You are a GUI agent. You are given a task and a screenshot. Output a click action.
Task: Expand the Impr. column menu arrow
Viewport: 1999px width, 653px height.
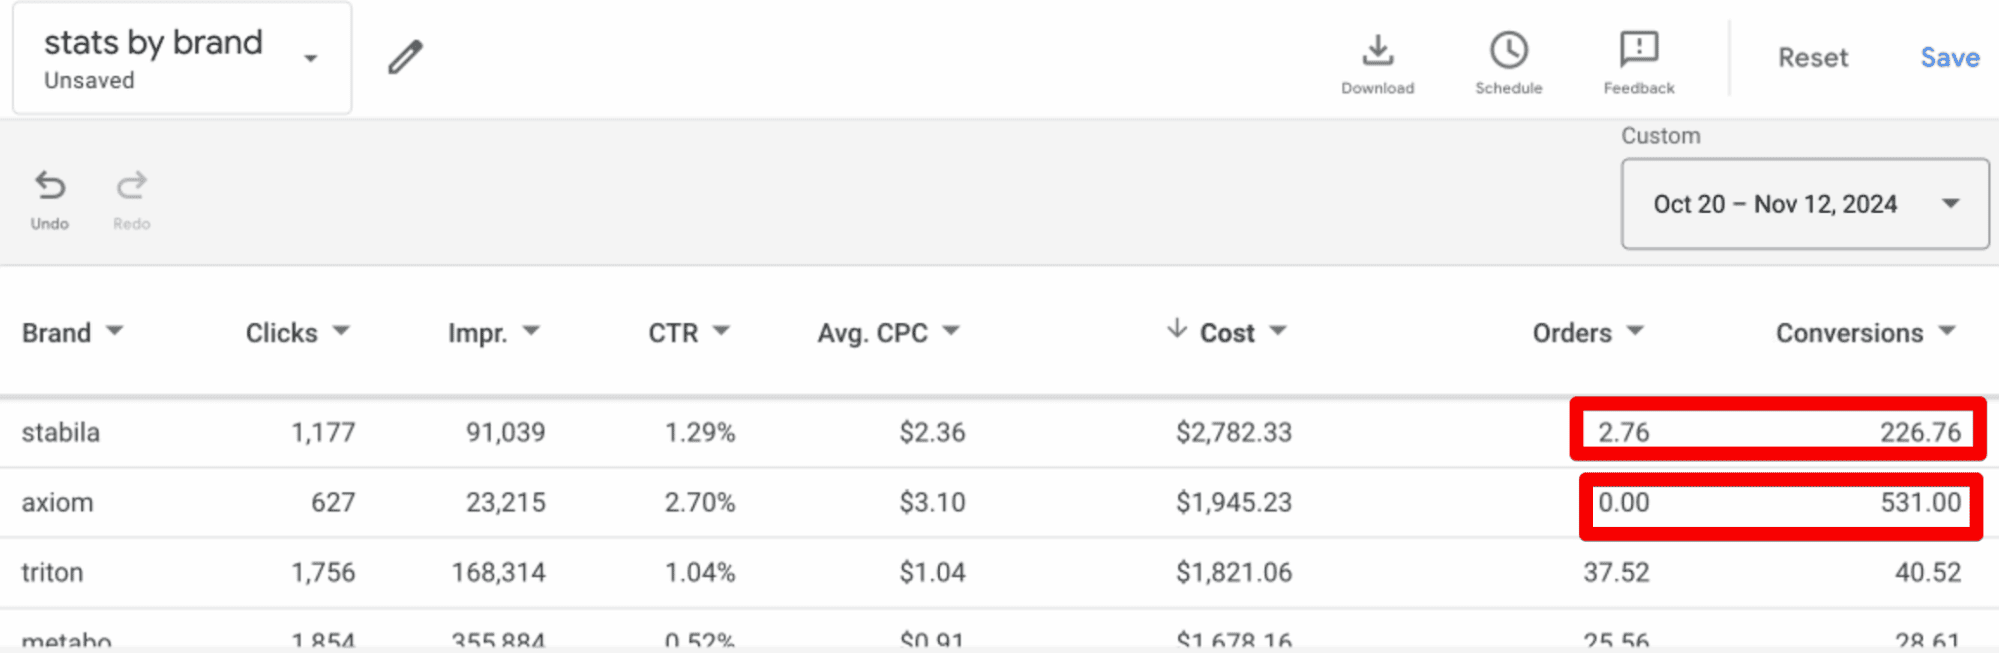pos(531,331)
